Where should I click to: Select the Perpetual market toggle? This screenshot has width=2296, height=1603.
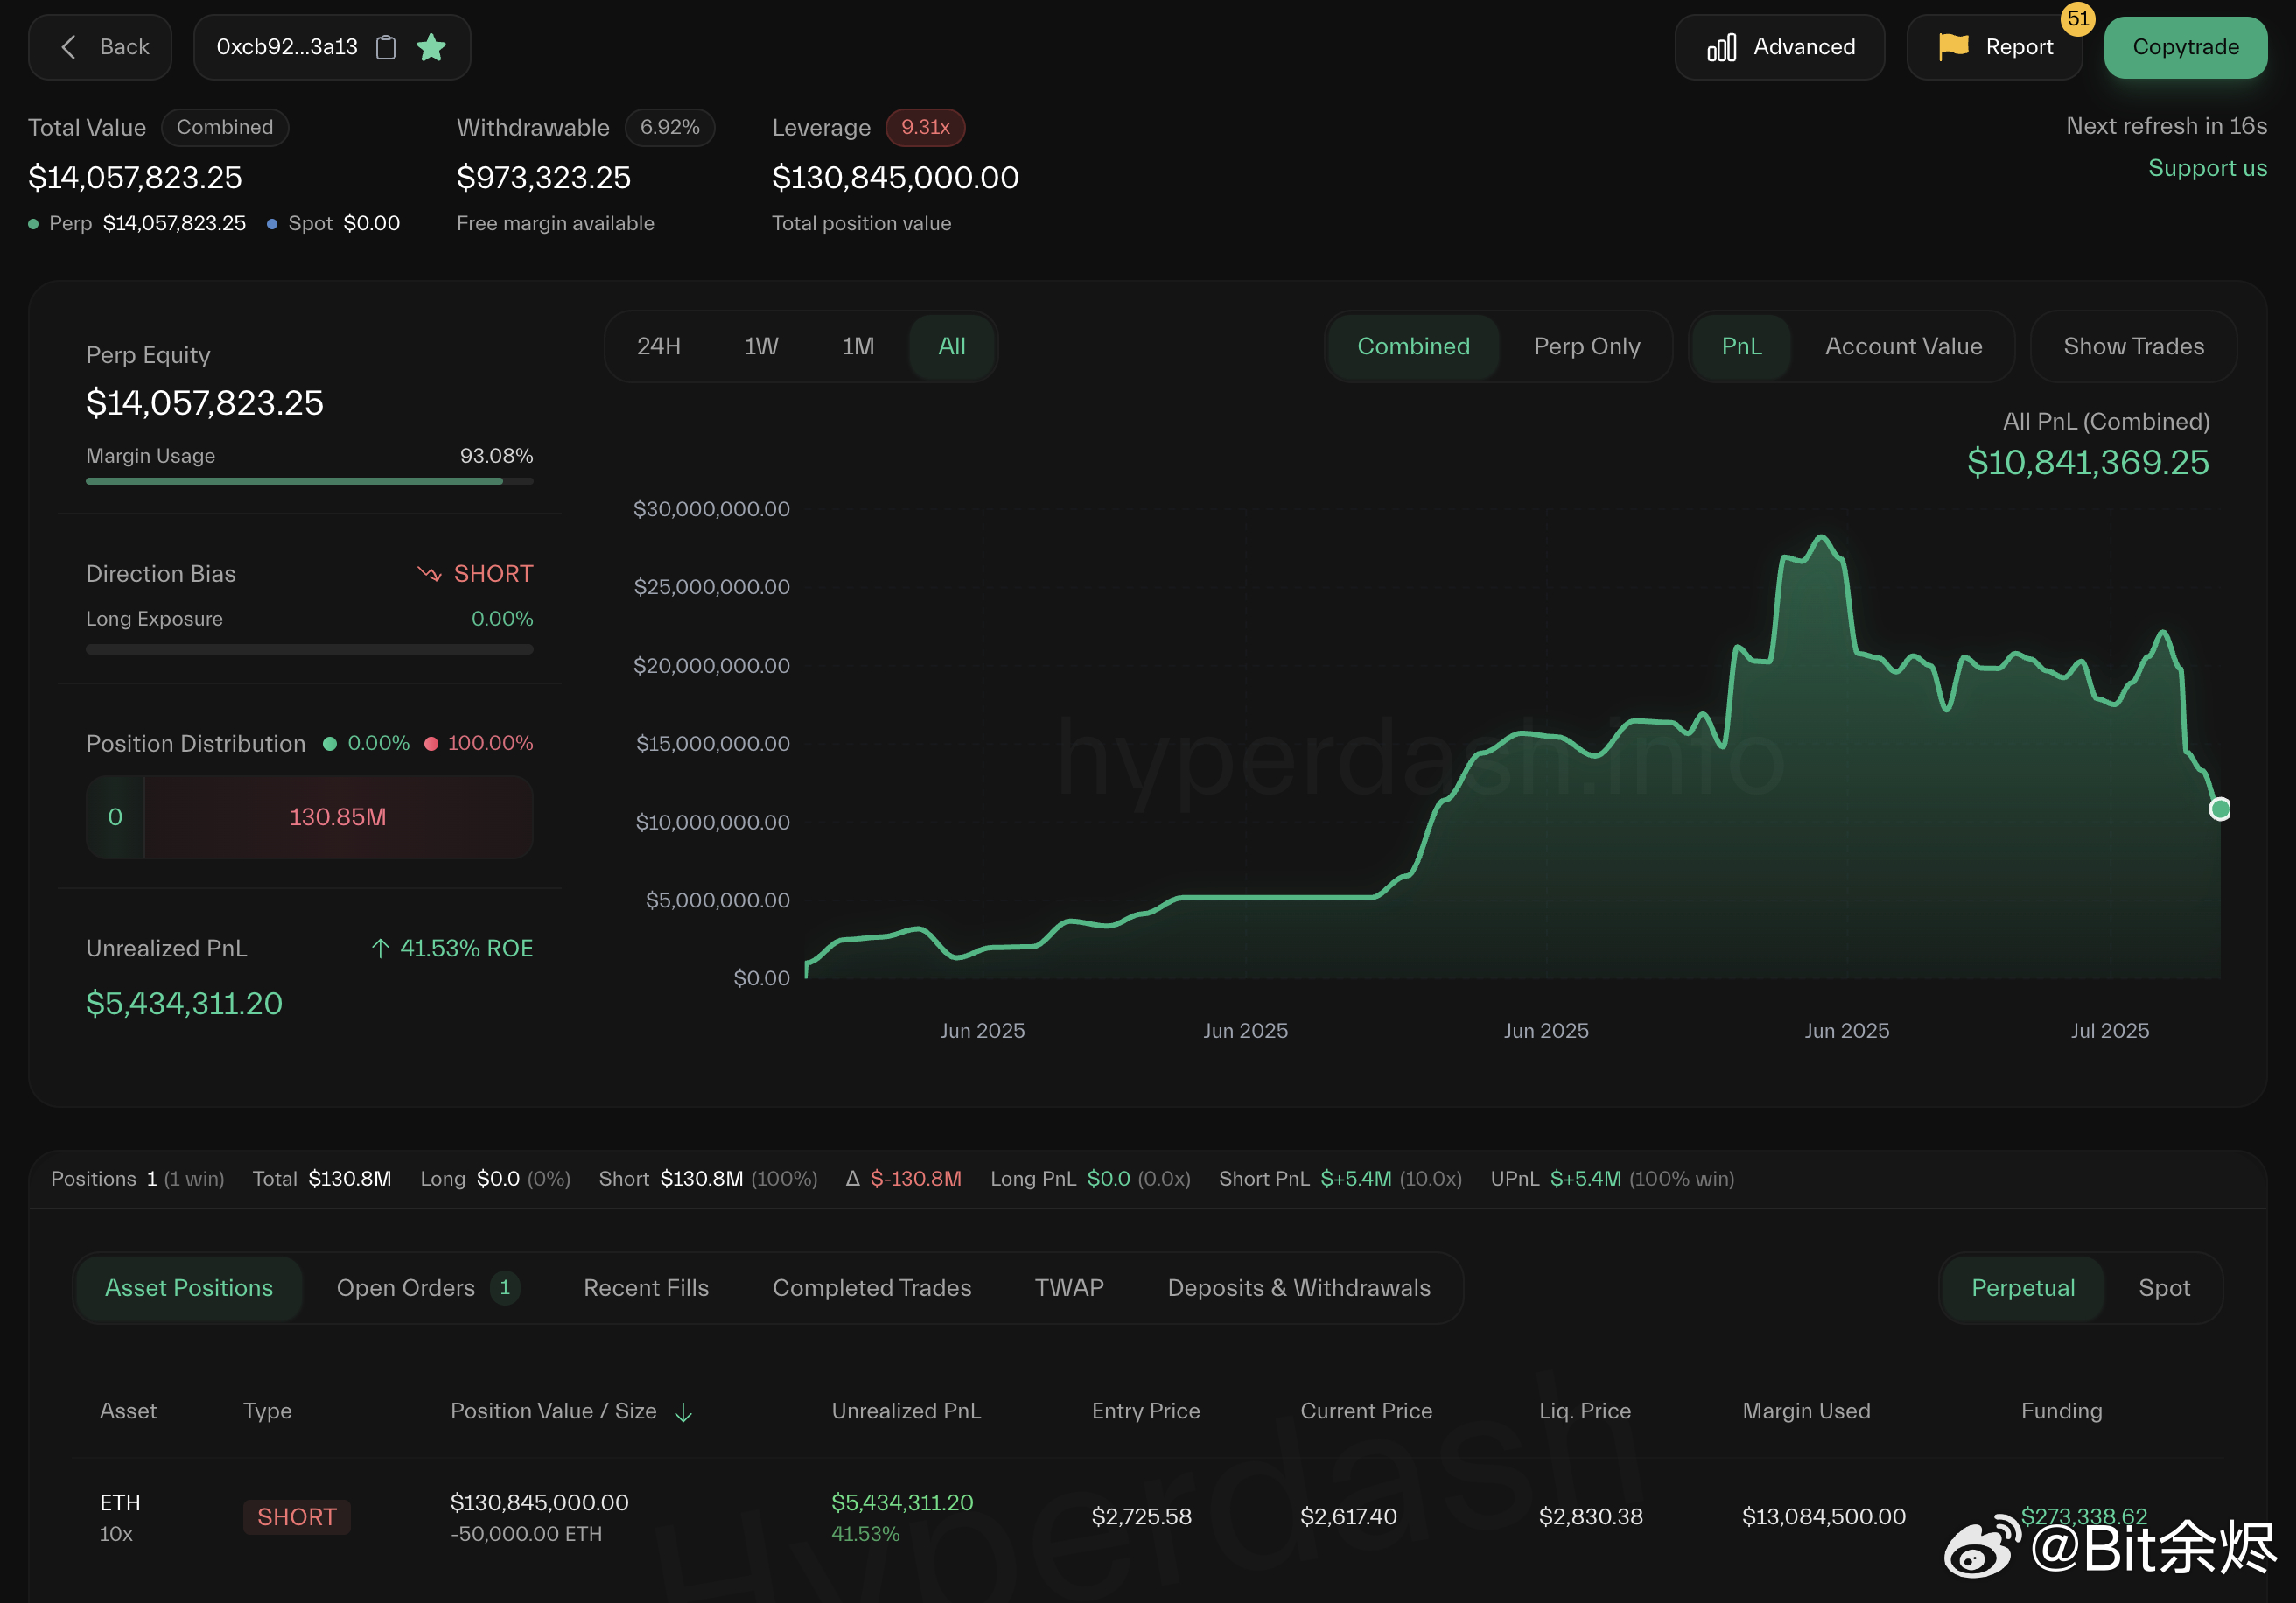click(2022, 1288)
